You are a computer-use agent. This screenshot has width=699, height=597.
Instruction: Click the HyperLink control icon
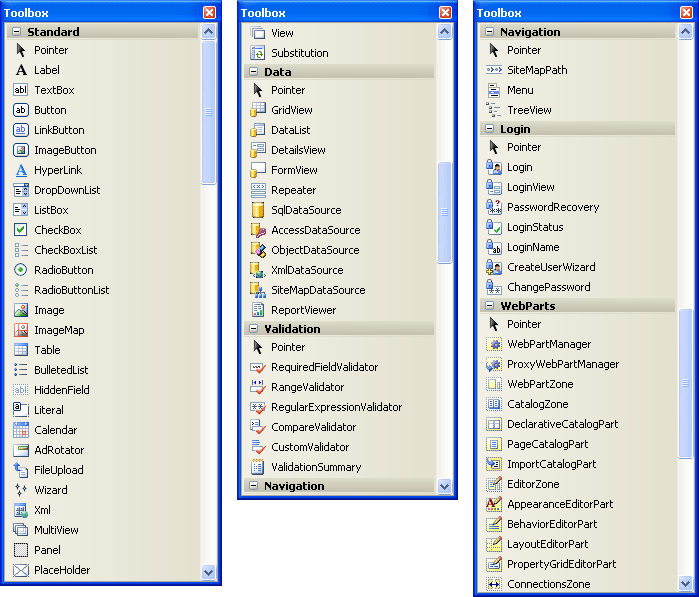21,170
